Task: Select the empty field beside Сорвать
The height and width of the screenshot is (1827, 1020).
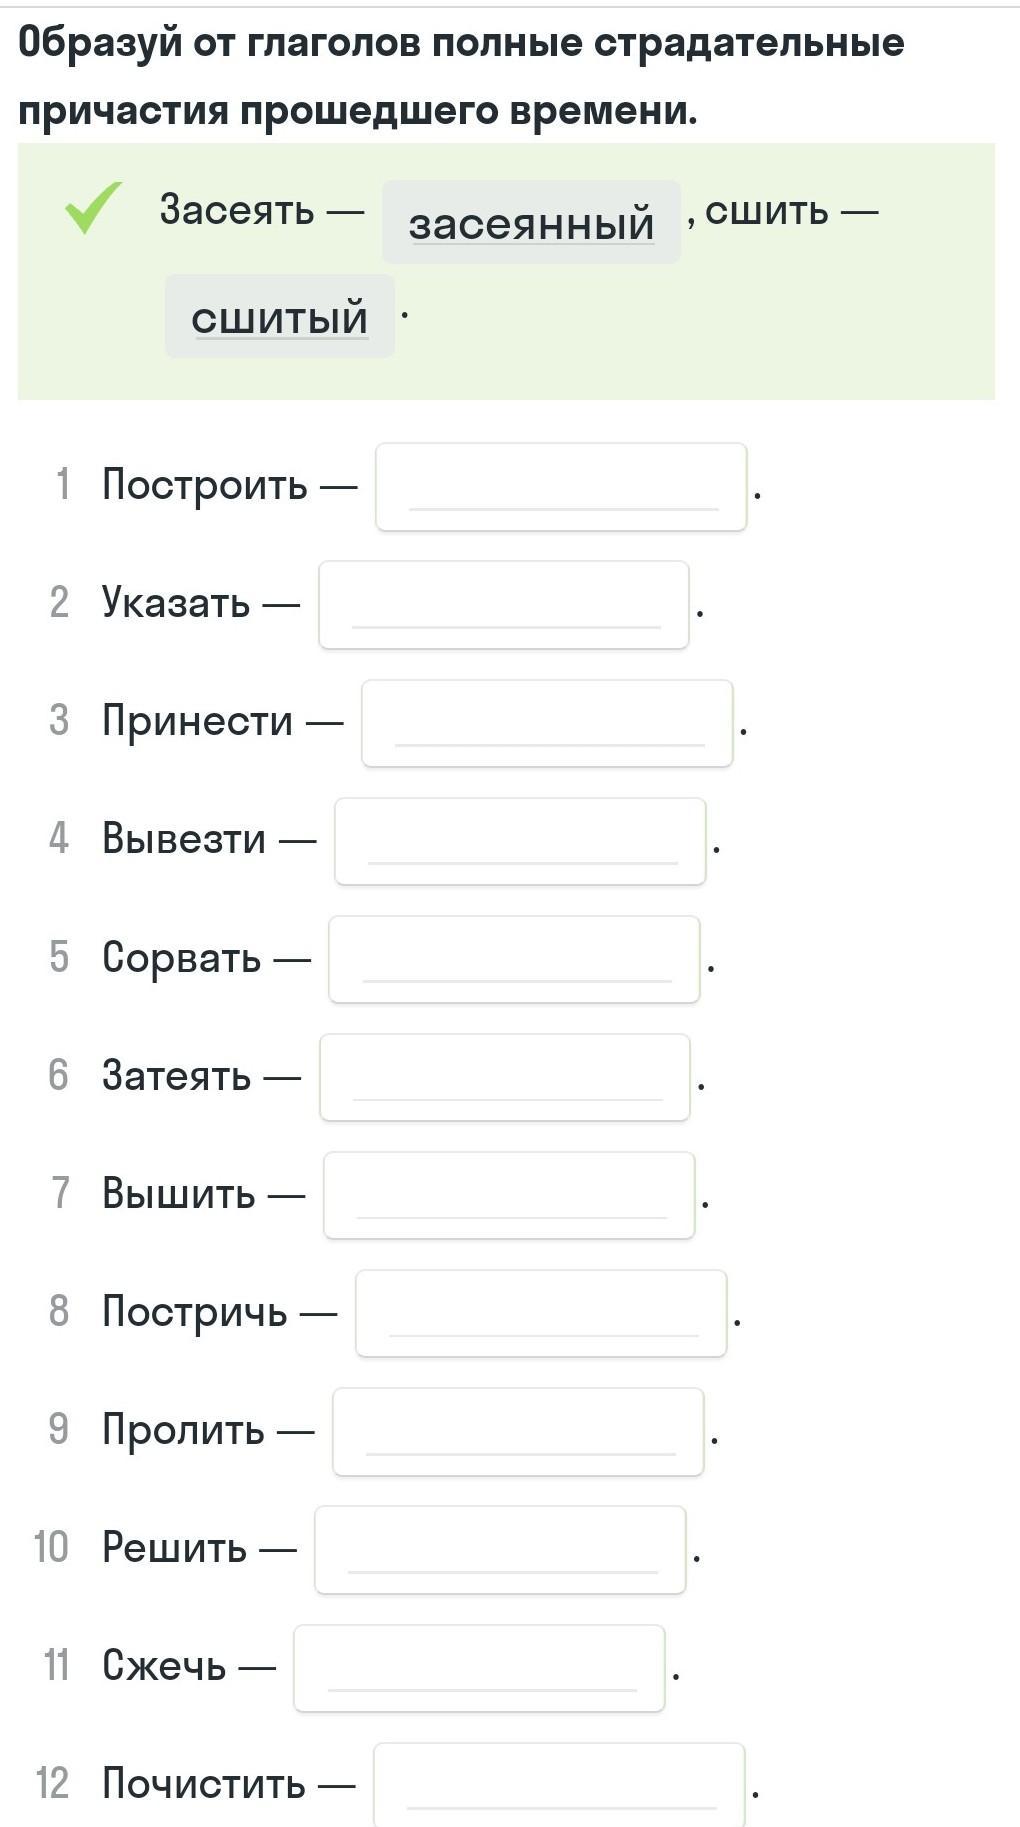Action: tap(514, 959)
